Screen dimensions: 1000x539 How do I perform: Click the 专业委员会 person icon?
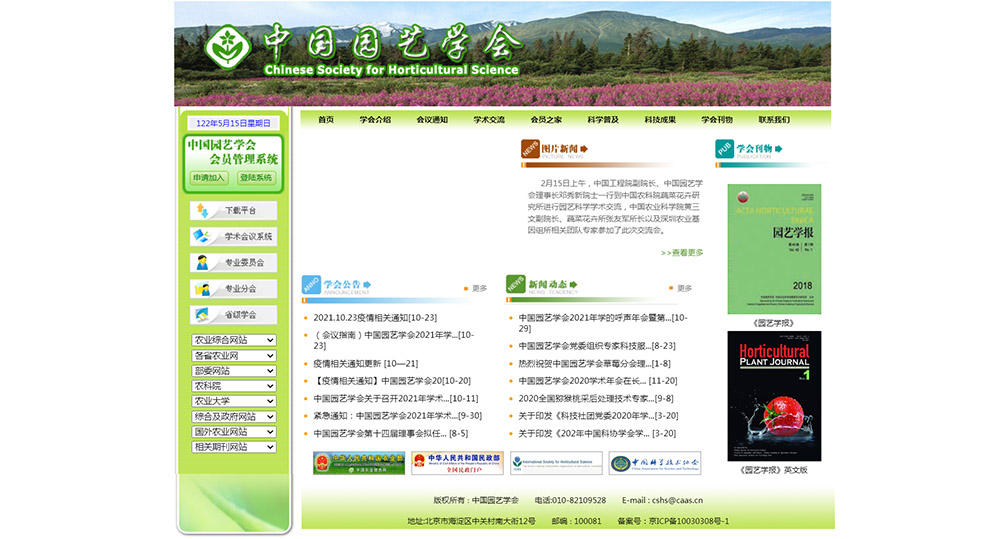pyautogui.click(x=202, y=262)
